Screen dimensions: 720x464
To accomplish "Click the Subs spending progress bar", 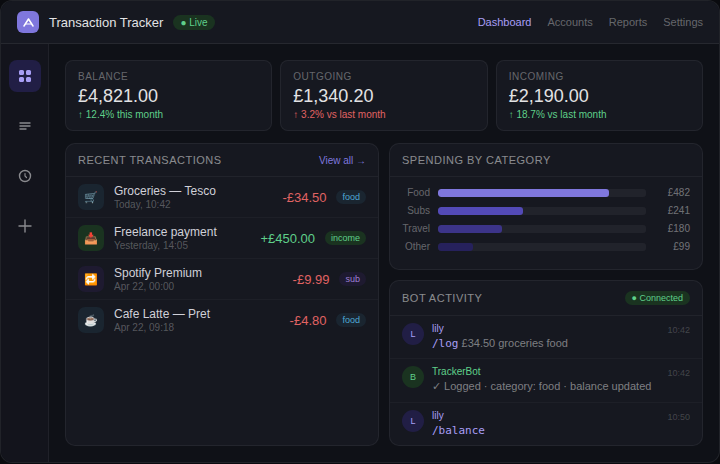I will (542, 211).
